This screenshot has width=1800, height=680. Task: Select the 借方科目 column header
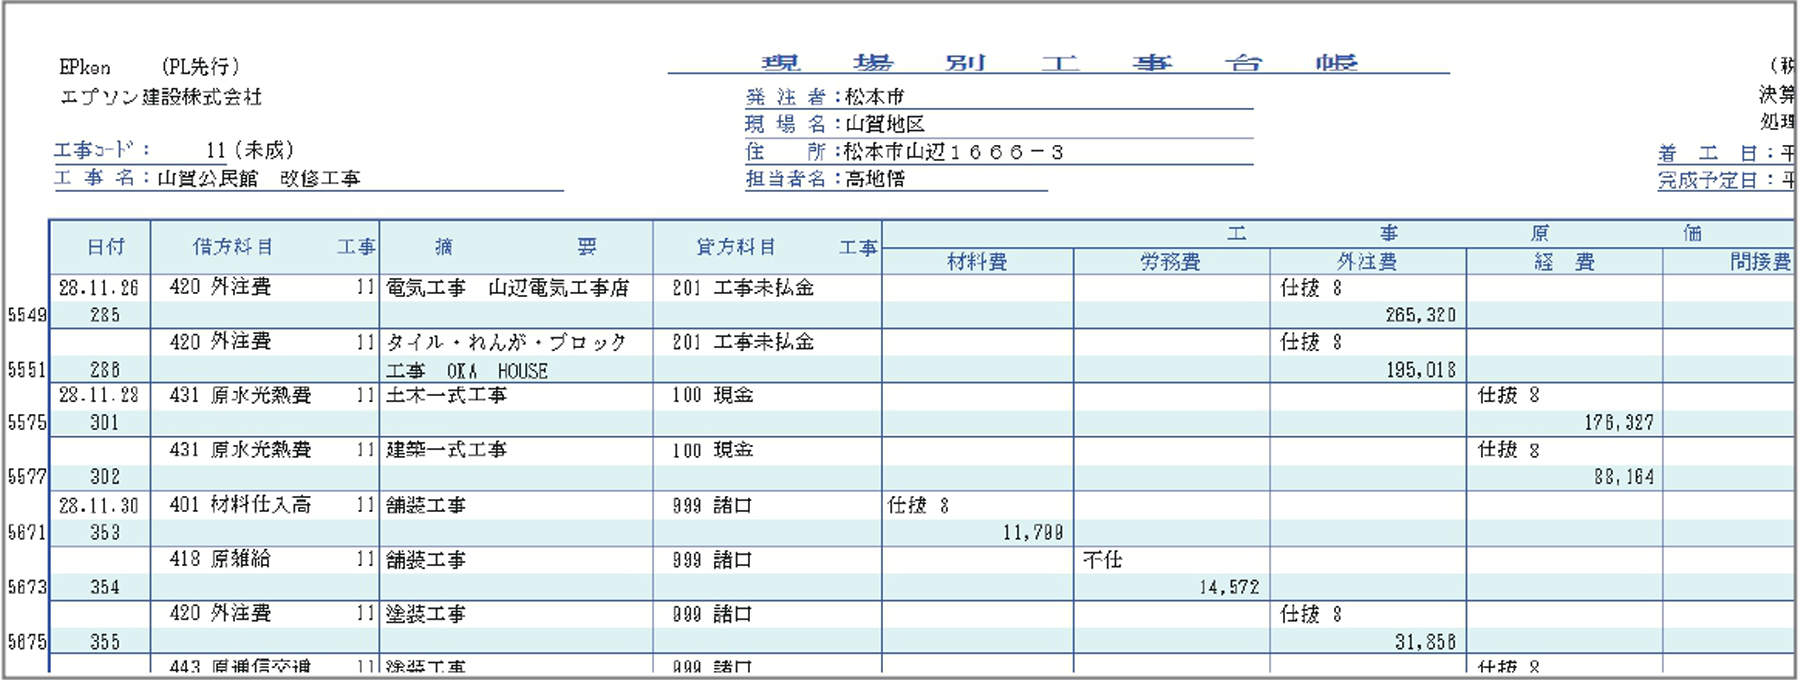[x=232, y=247]
